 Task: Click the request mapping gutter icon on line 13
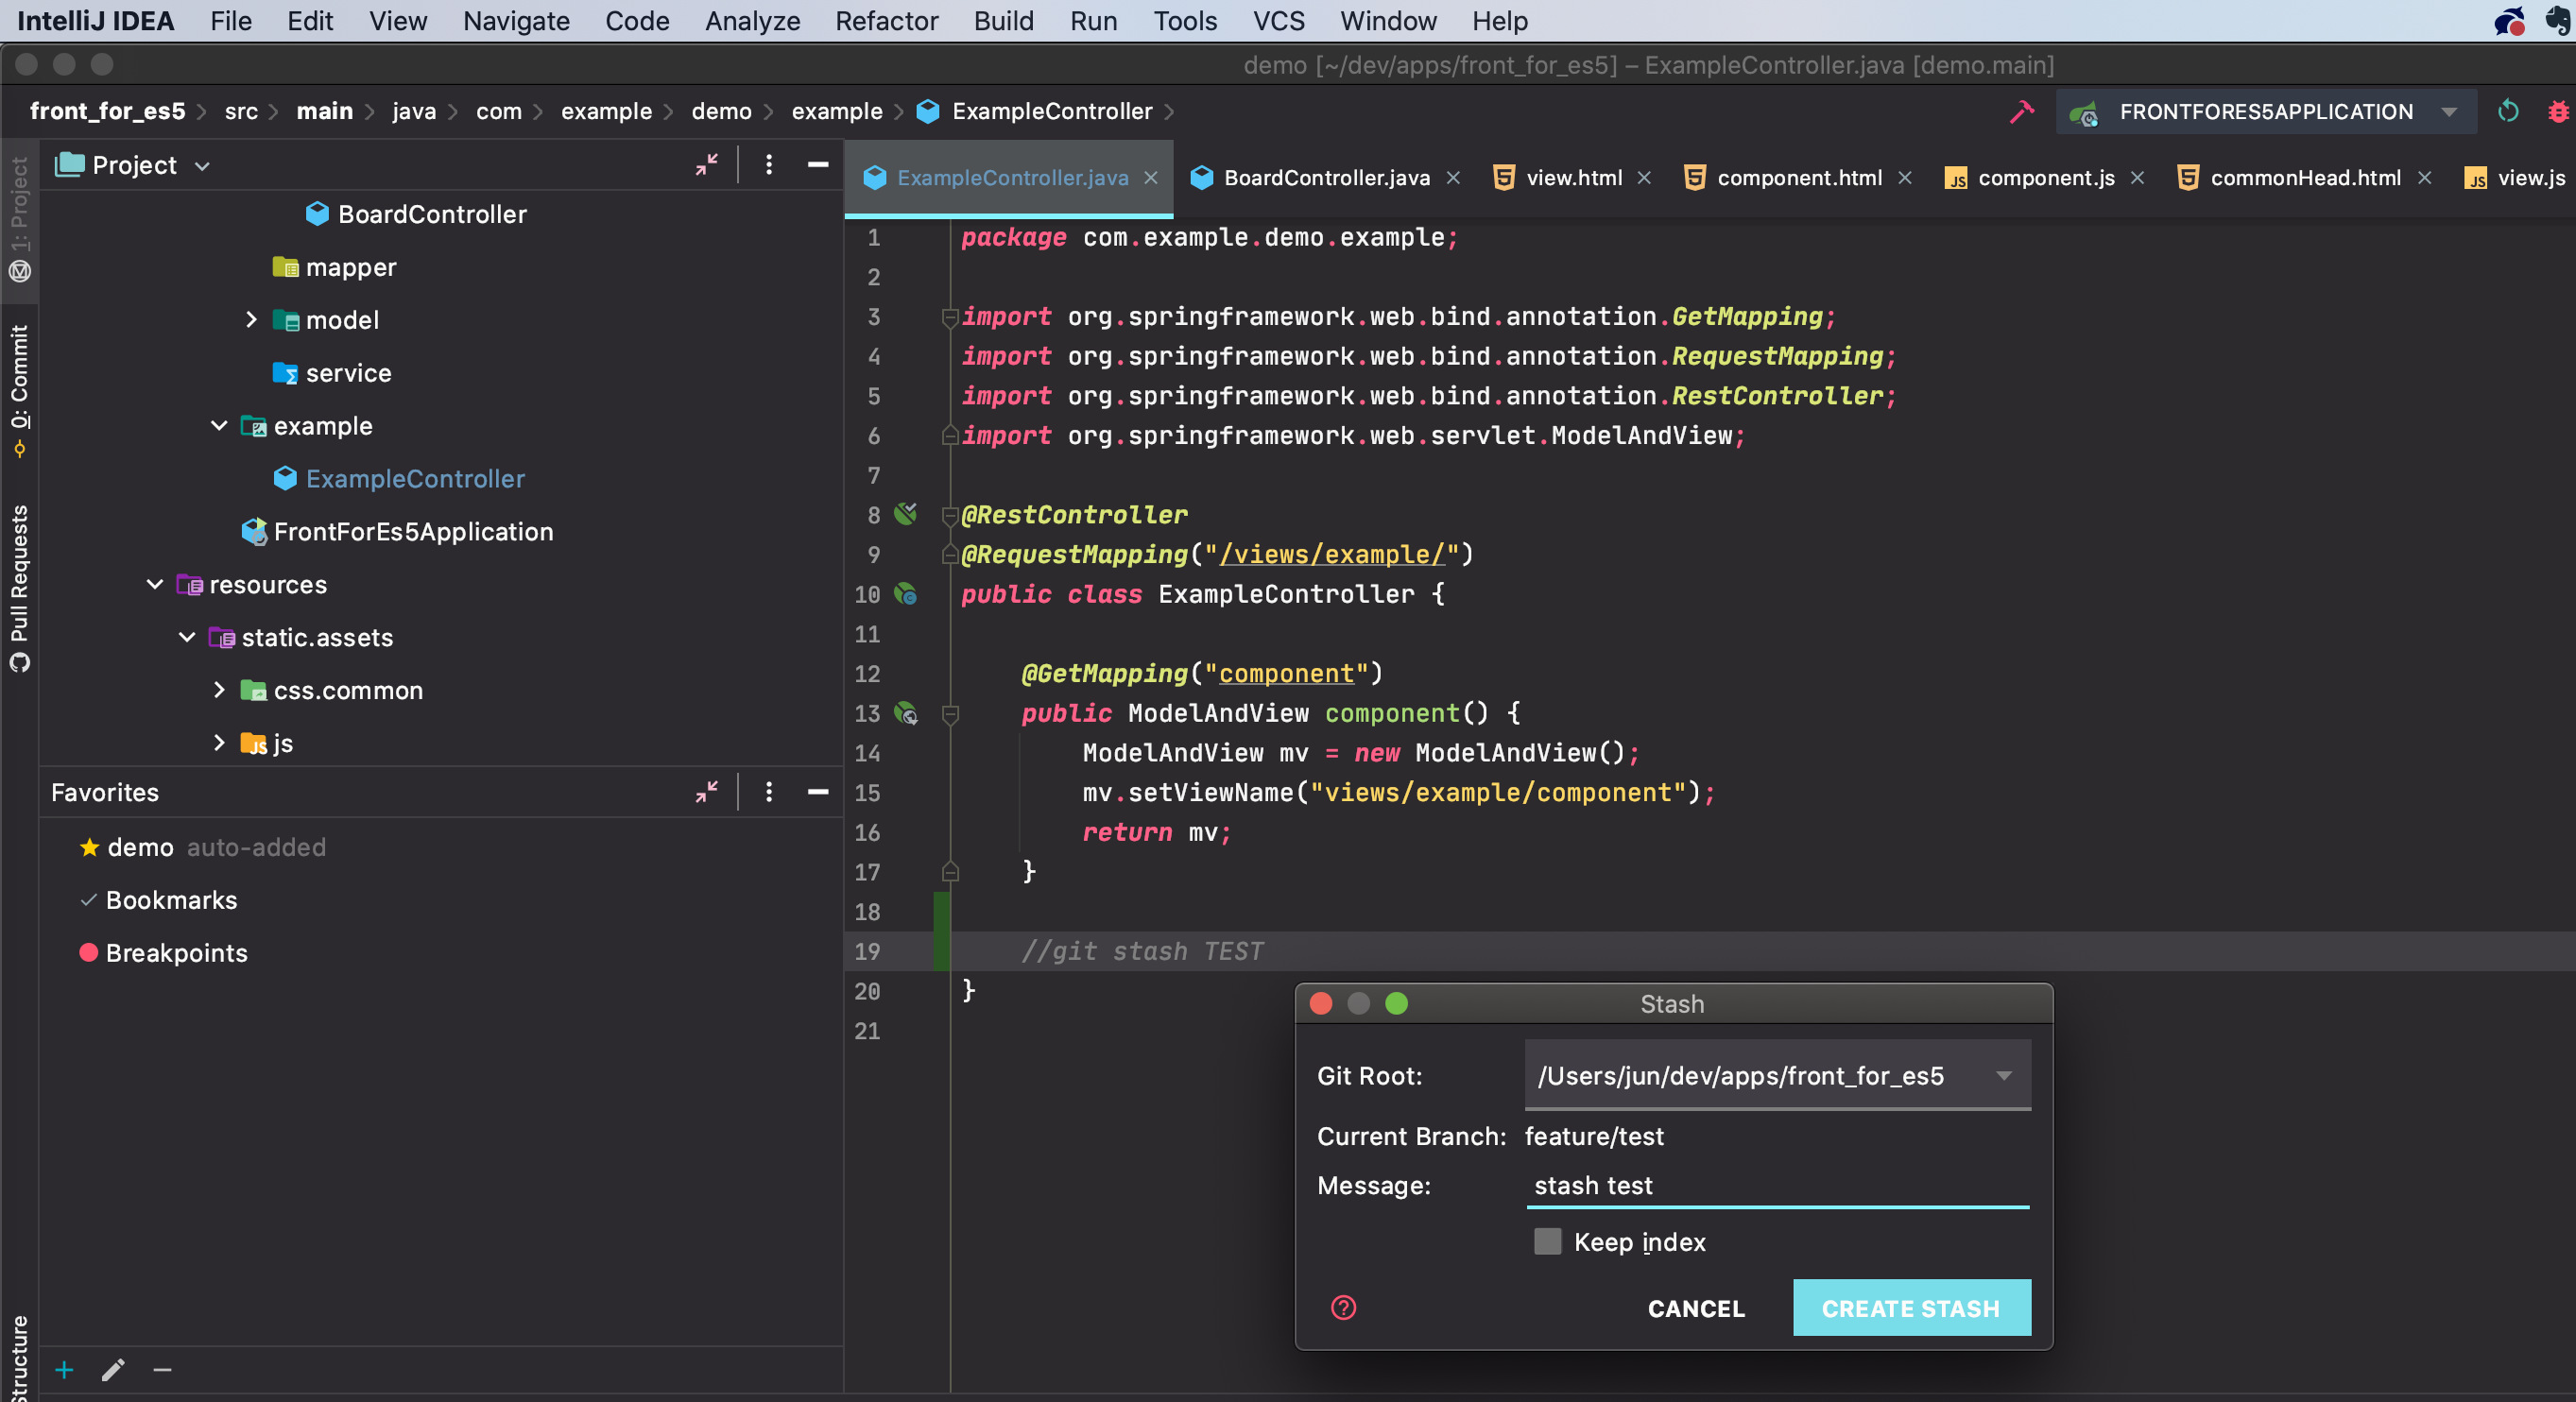[905, 713]
